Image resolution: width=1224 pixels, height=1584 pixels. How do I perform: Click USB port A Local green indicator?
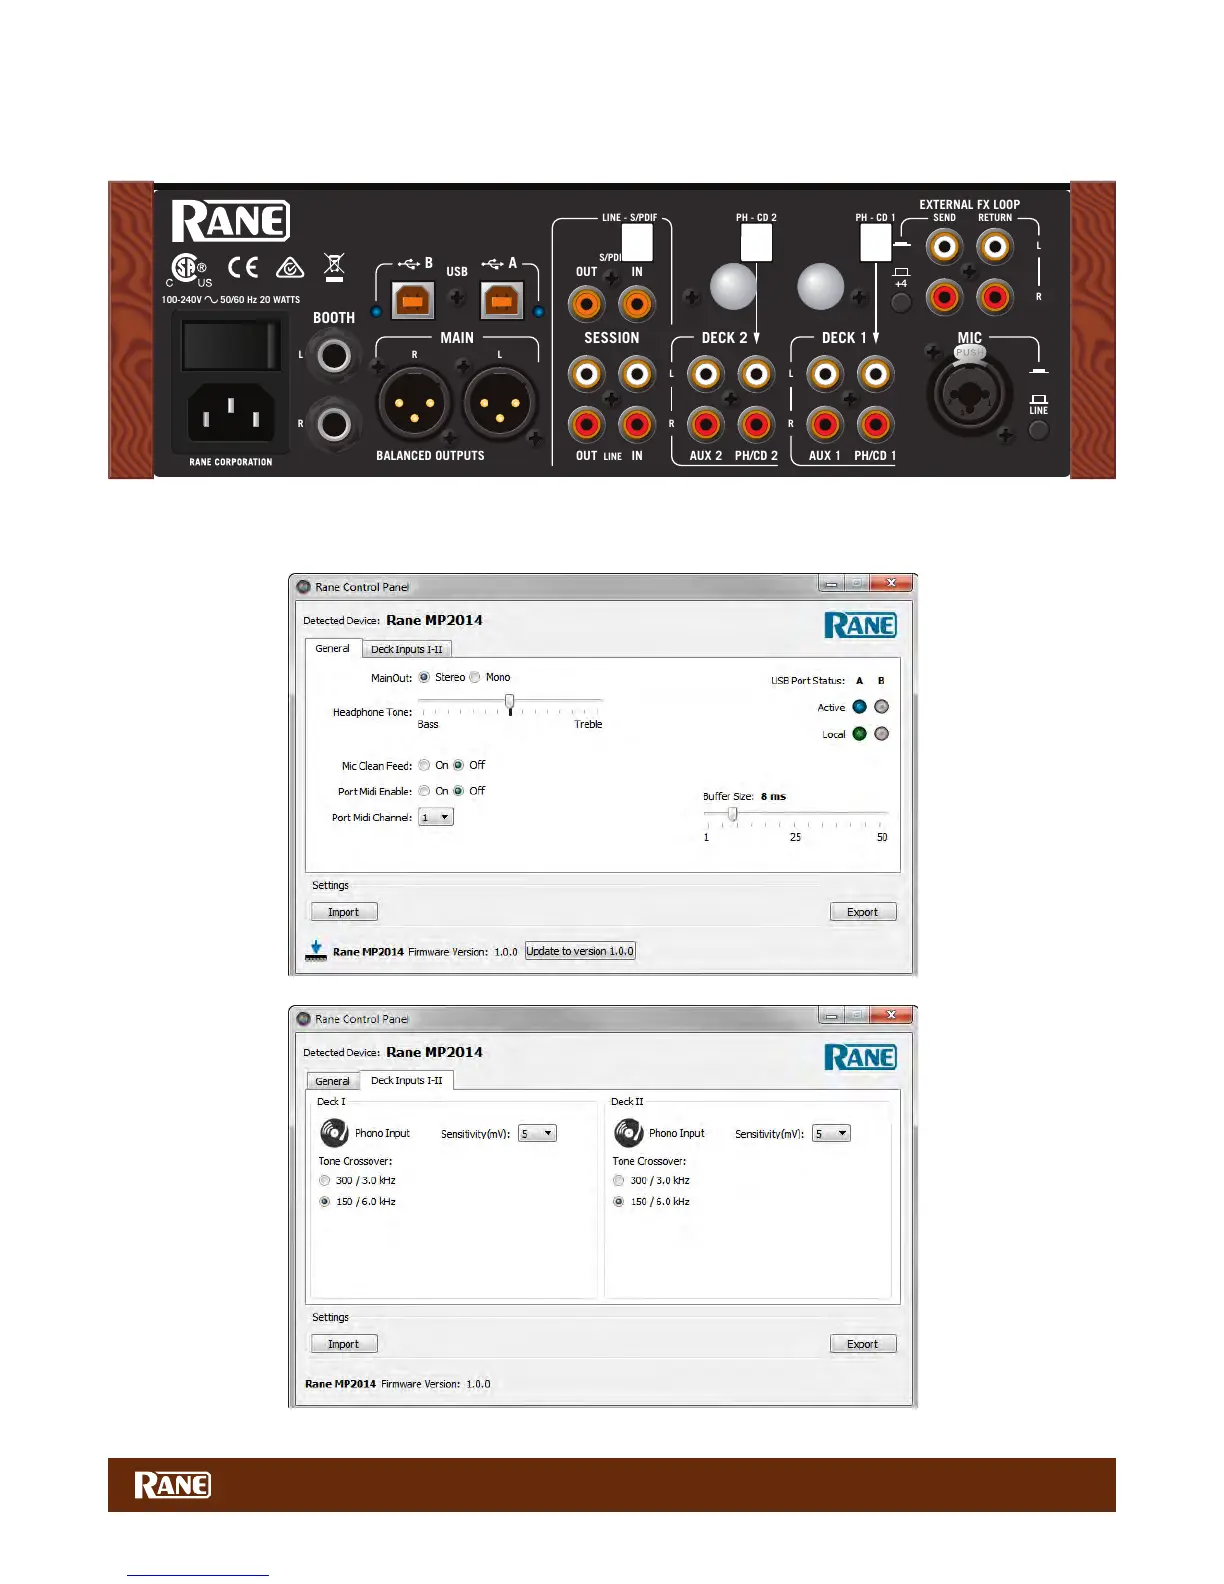[859, 734]
